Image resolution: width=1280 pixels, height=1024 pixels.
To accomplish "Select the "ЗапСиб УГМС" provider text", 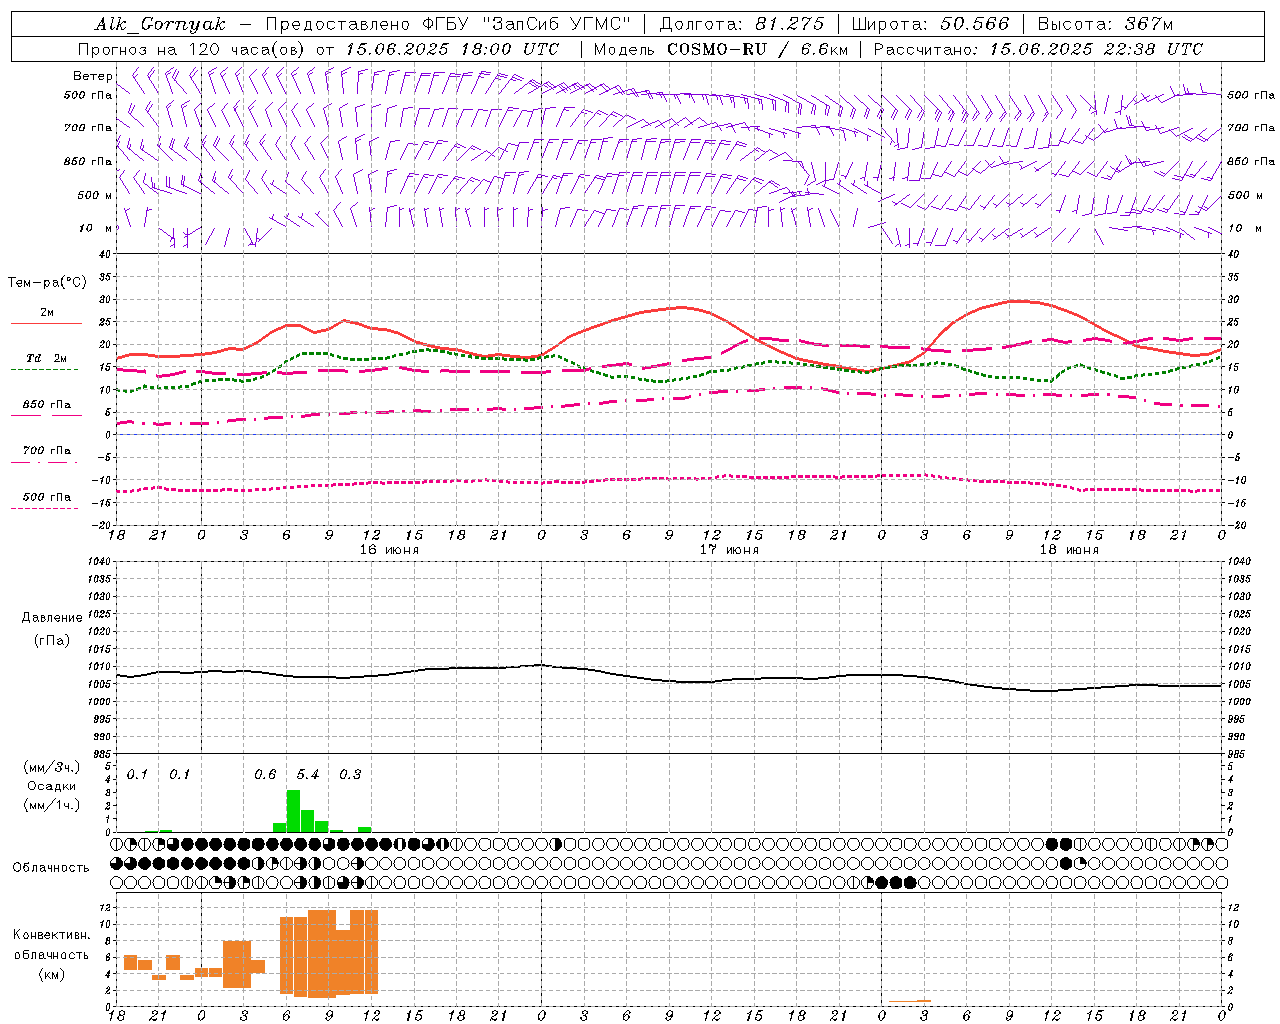I will click(x=556, y=24).
